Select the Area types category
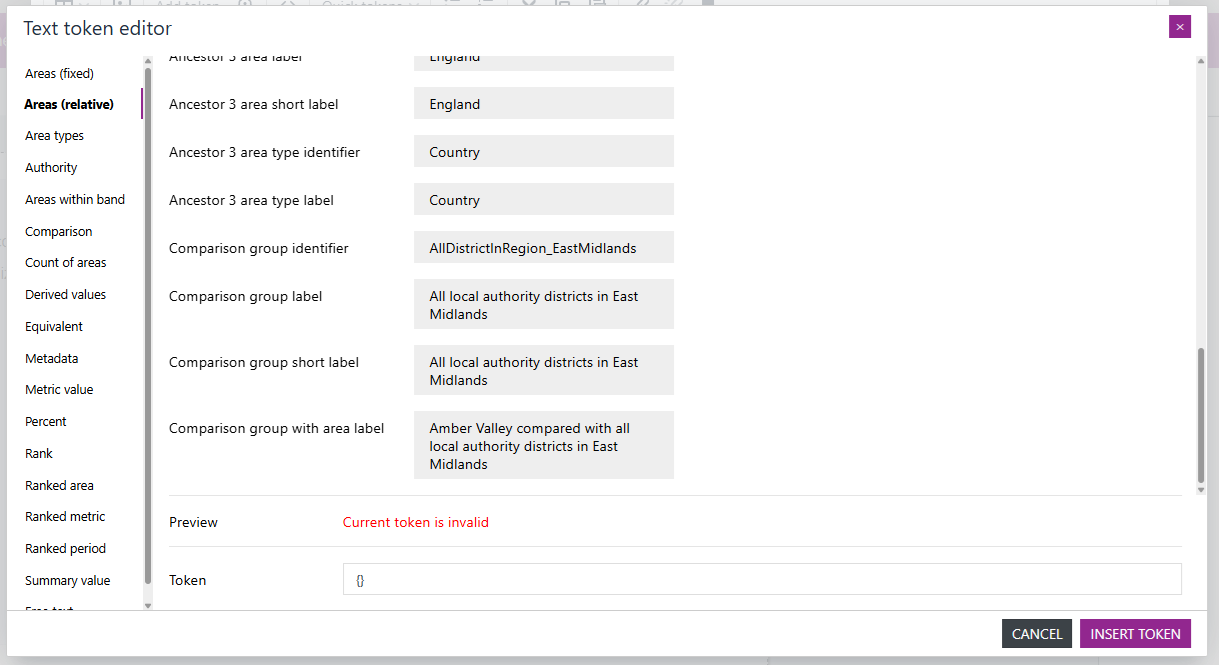This screenshot has height=665, width=1219. click(54, 135)
